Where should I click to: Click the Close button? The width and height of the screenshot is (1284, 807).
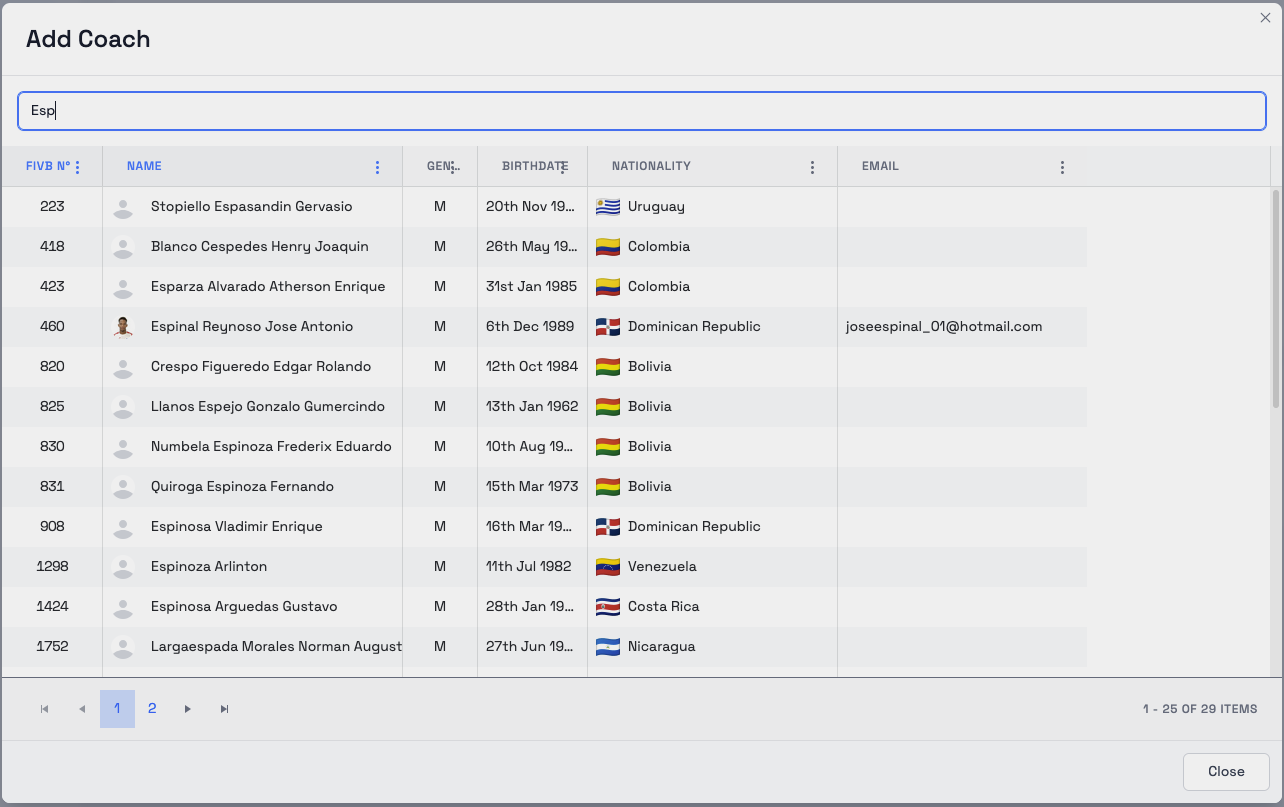(x=1225, y=772)
